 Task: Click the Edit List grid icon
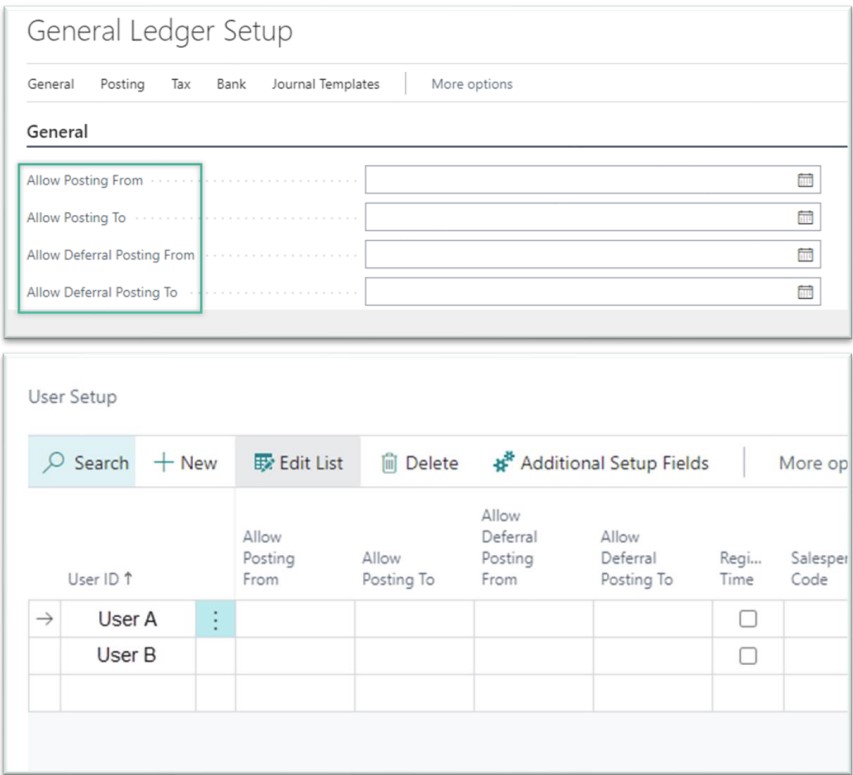pos(264,463)
